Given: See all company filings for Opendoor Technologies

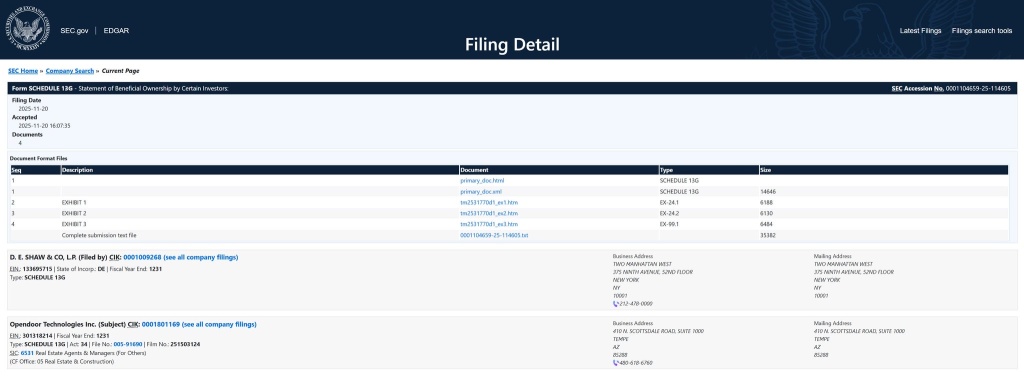Looking at the screenshot, I should 219,325.
